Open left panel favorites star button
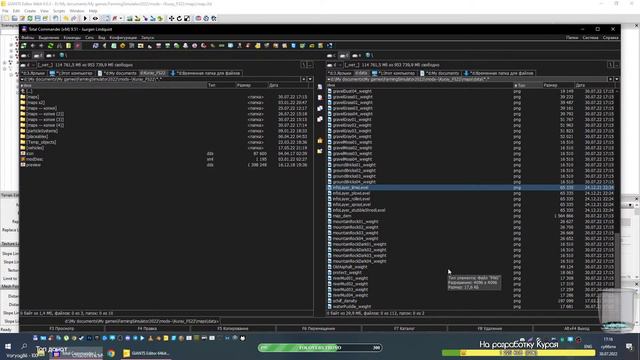The width and height of the screenshot is (640, 360). pos(304,79)
